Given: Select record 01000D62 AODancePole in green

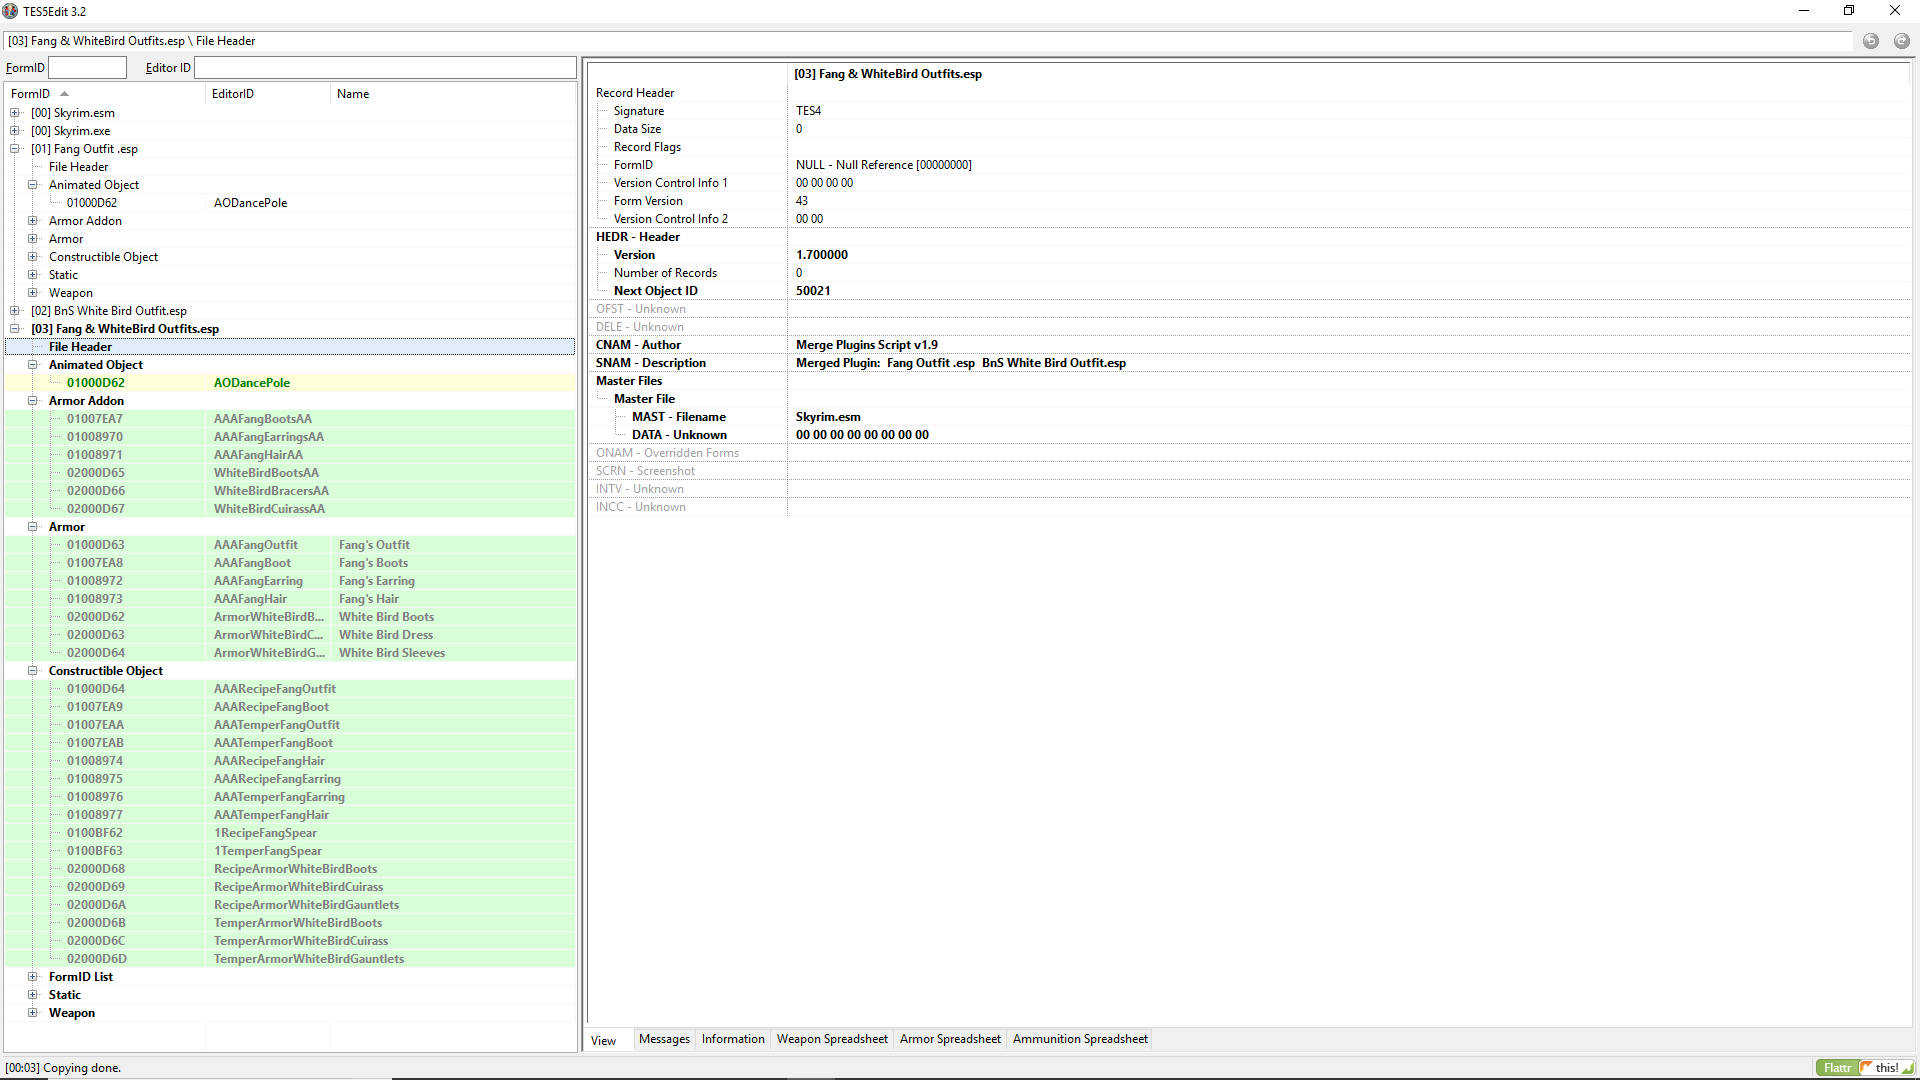Looking at the screenshot, I should [290, 383].
